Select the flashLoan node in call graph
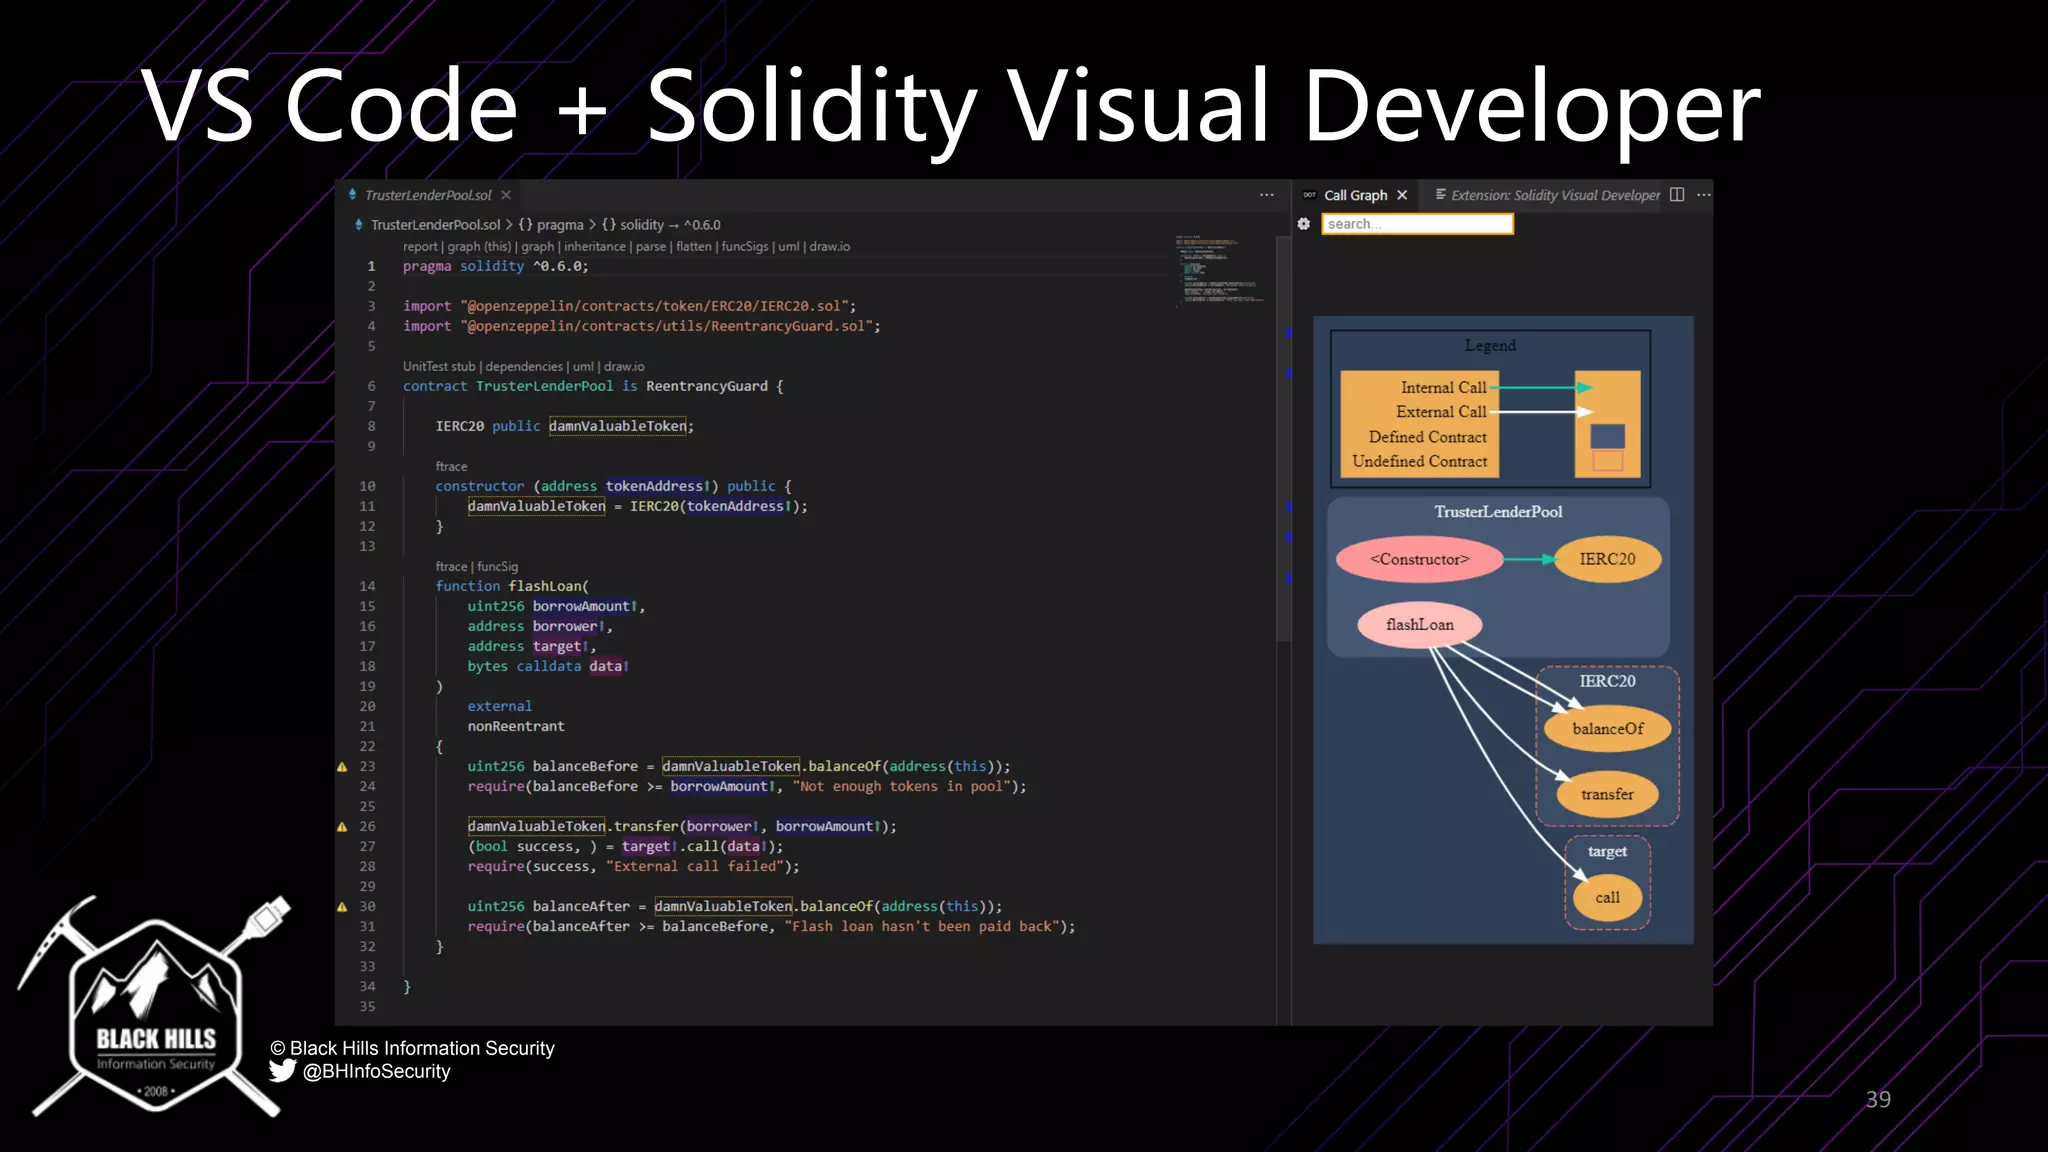Image resolution: width=2048 pixels, height=1152 pixels. pyautogui.click(x=1419, y=625)
